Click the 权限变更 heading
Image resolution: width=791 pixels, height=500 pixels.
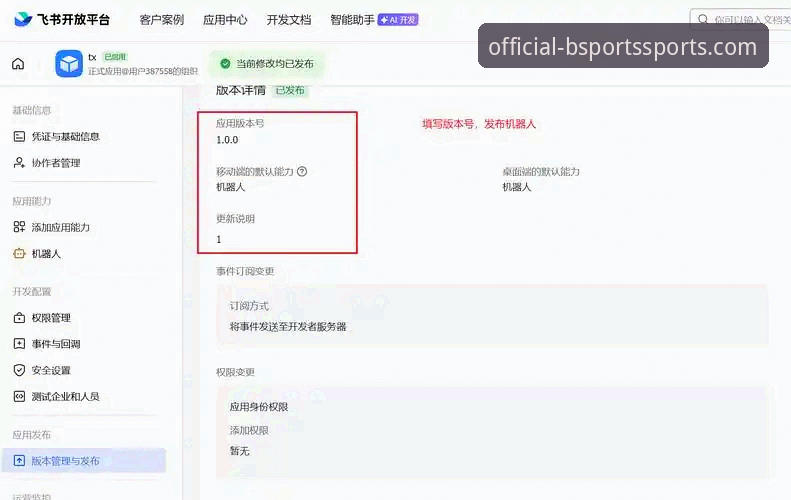235,372
